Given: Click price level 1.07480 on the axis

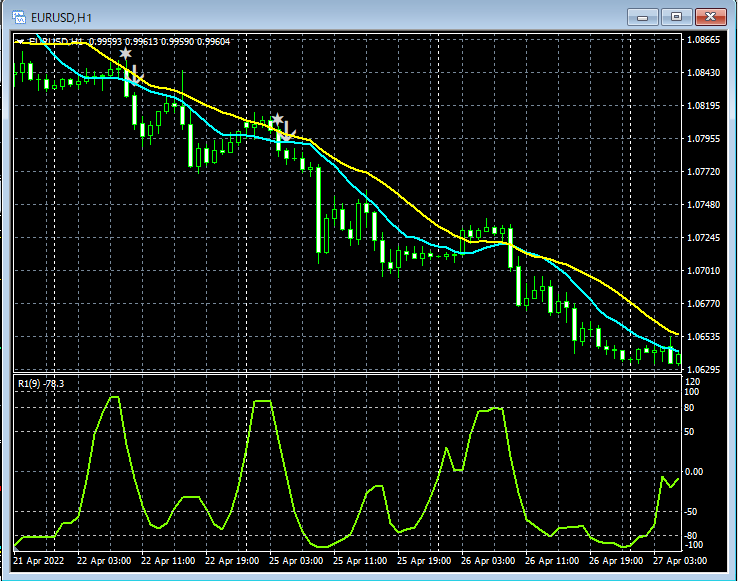Looking at the screenshot, I should 704,205.
